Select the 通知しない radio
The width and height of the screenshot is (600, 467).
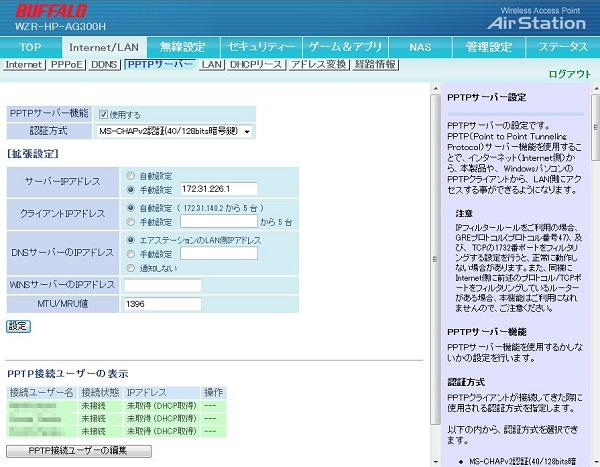pos(131,268)
